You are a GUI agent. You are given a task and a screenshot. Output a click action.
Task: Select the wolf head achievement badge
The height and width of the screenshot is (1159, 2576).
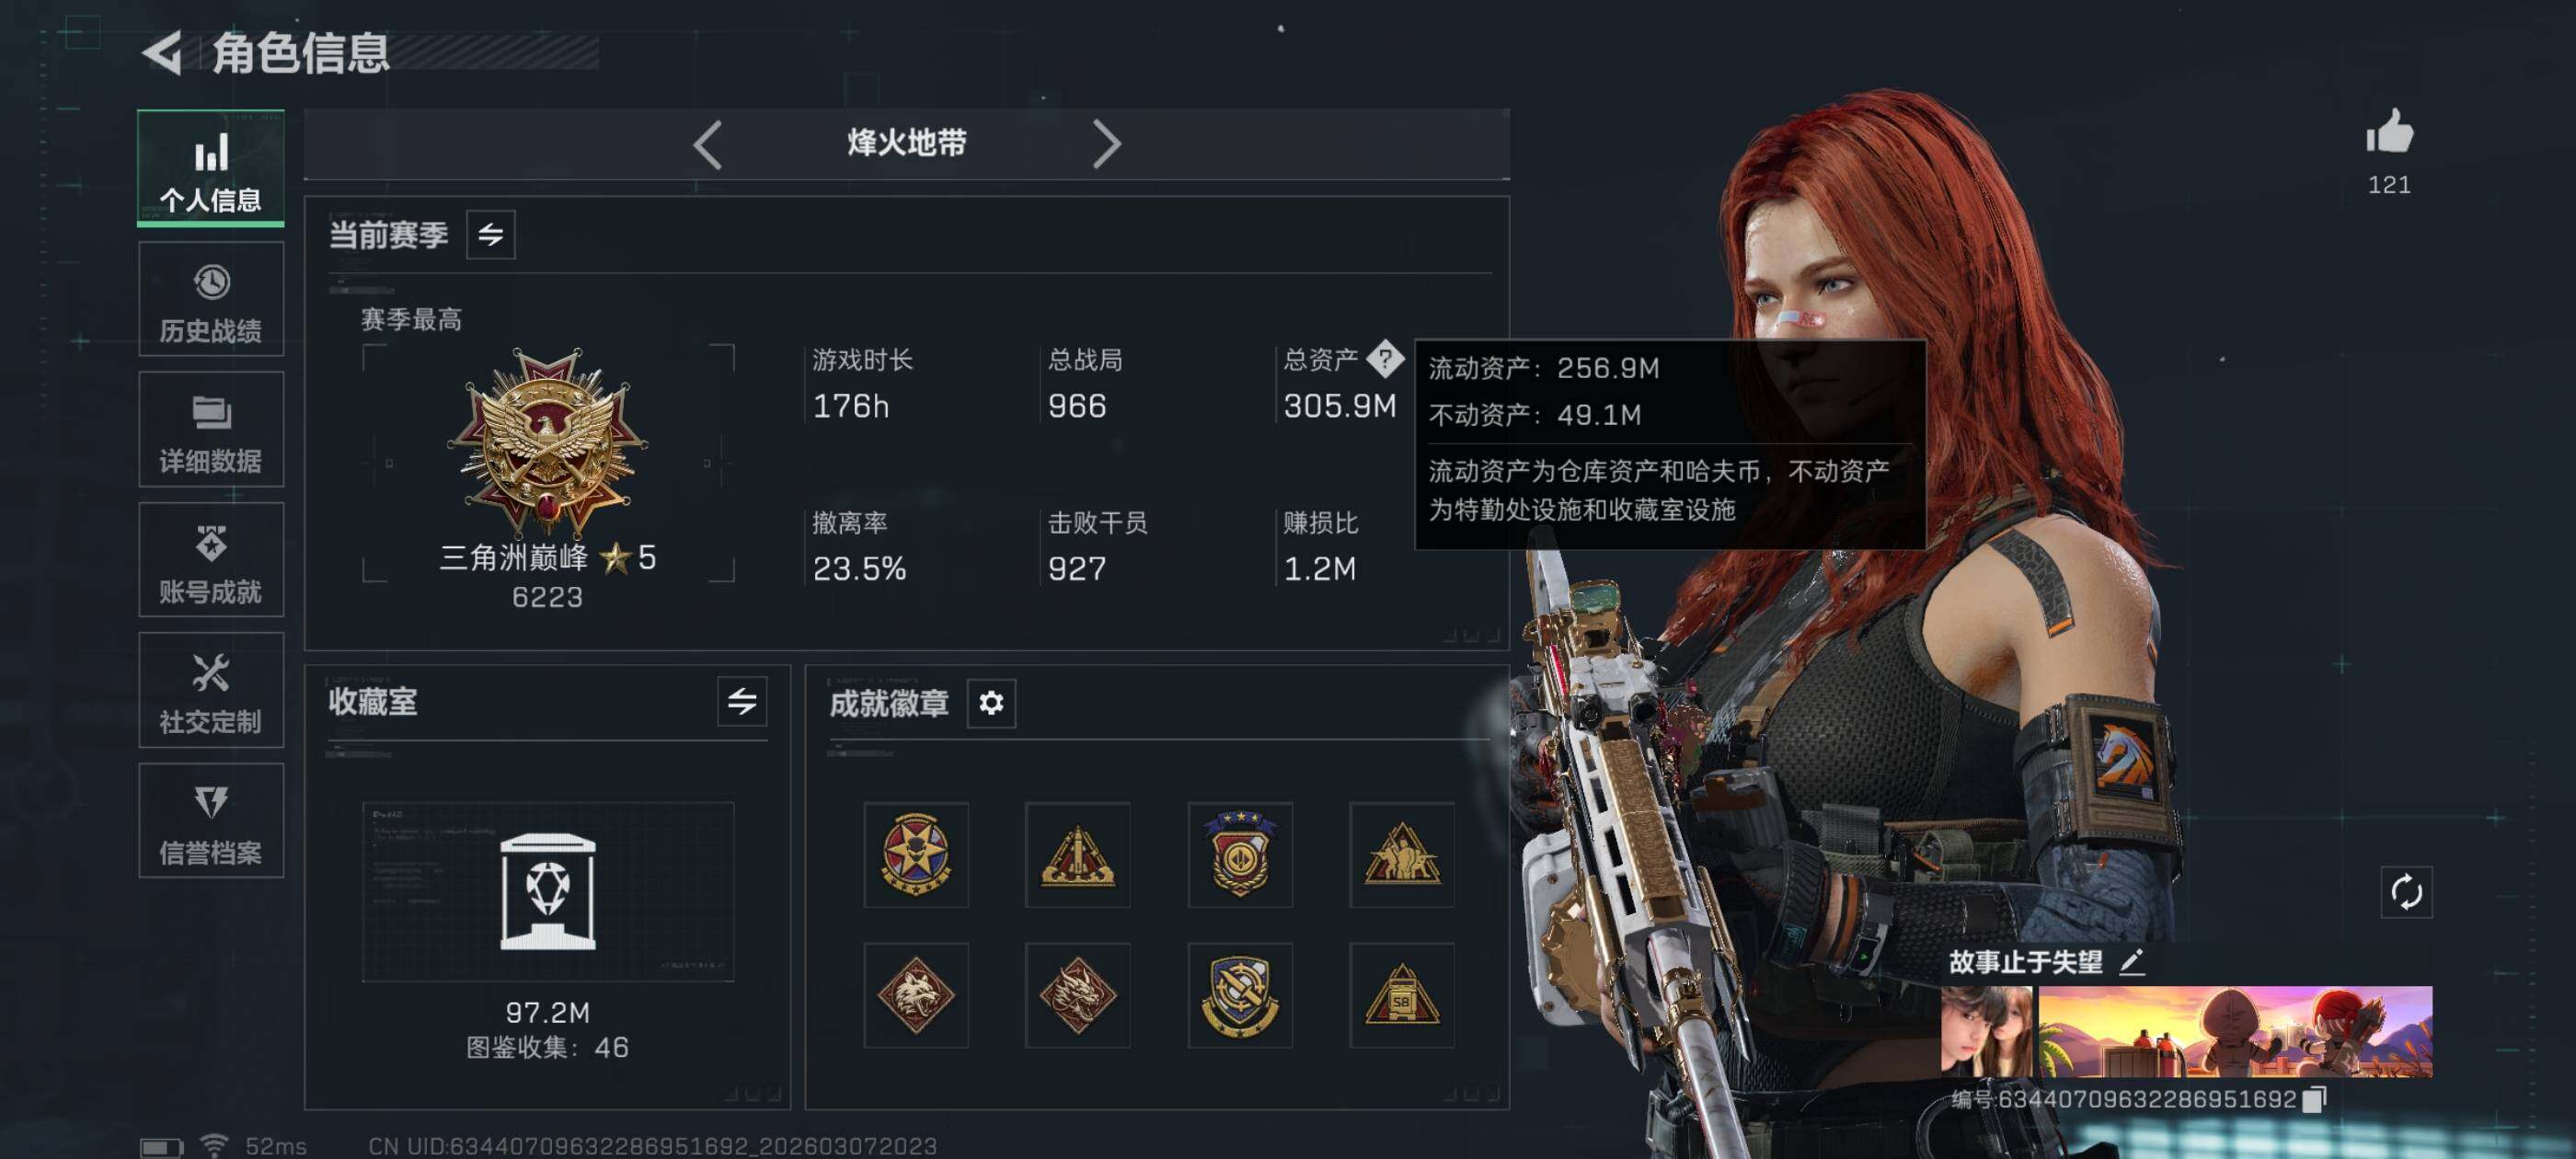click(916, 995)
